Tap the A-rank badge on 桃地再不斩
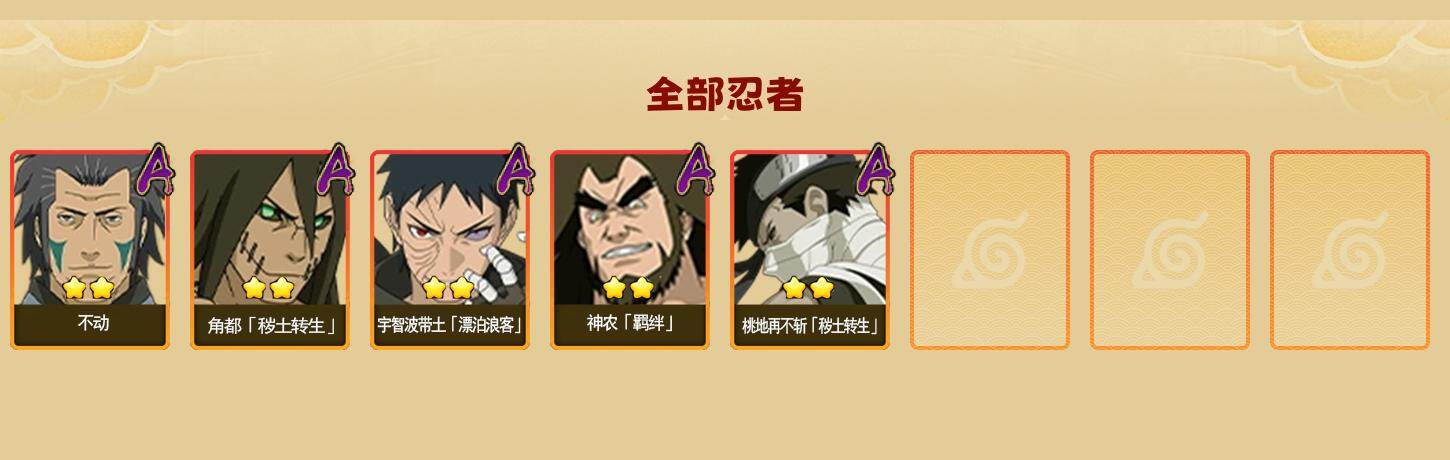The height and width of the screenshot is (460, 1450). (x=875, y=169)
